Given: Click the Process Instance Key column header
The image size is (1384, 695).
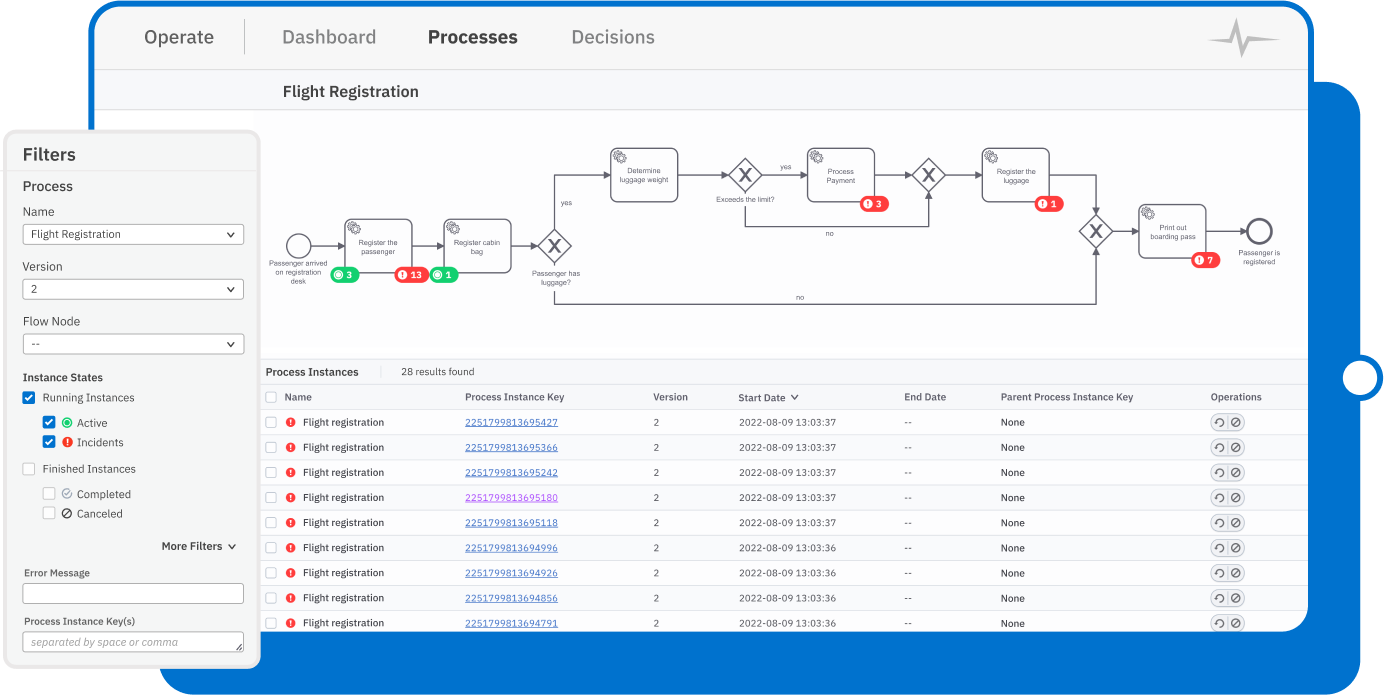Looking at the screenshot, I should [x=517, y=397].
